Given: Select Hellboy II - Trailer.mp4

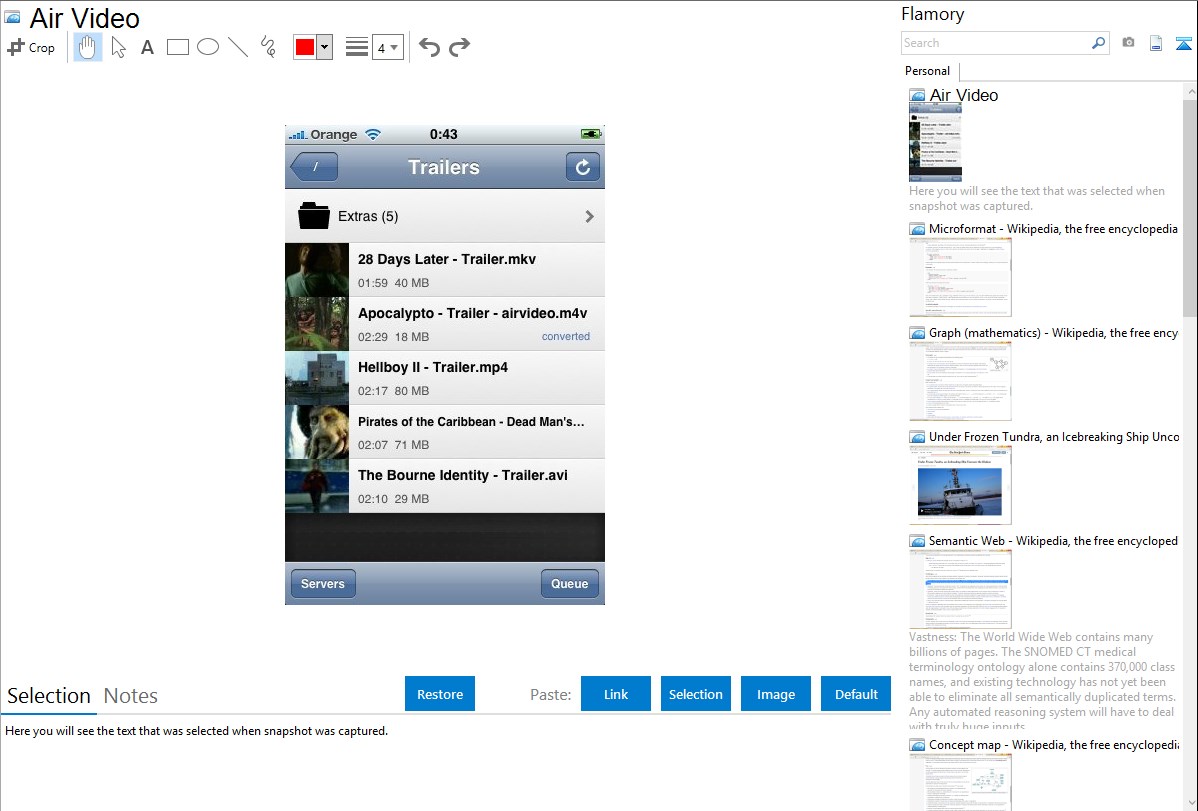Looking at the screenshot, I should click(x=445, y=378).
